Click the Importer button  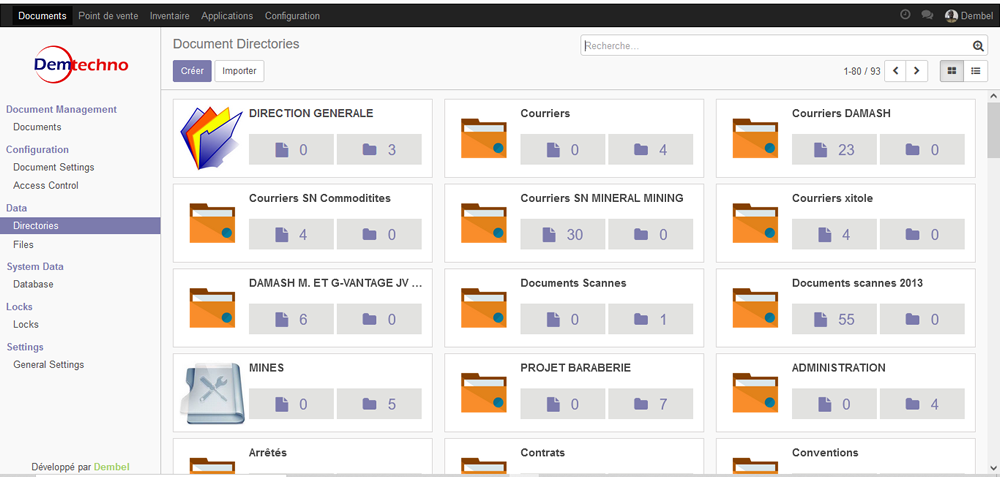coord(239,71)
